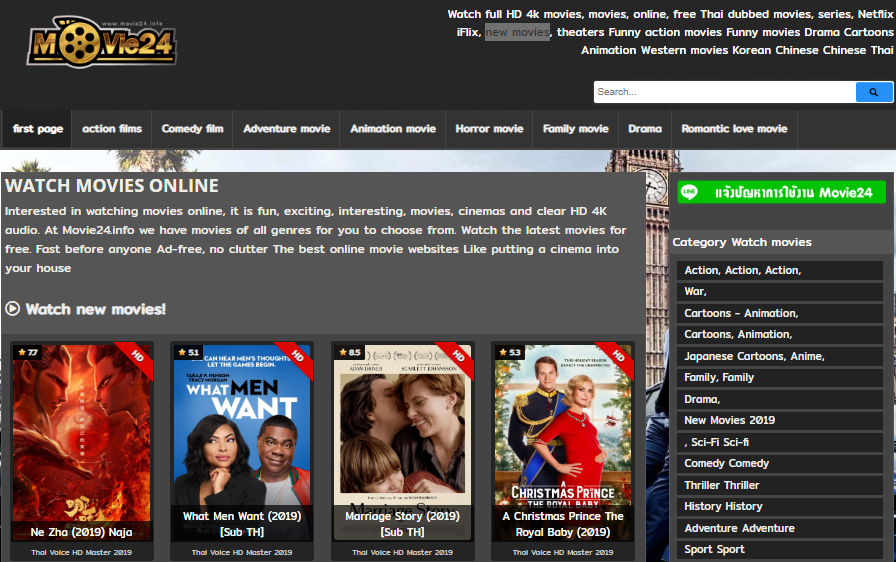Viewport: 896px width, 562px height.
Task: Select category 'Cartoons, Animation,'
Action: (x=780, y=334)
